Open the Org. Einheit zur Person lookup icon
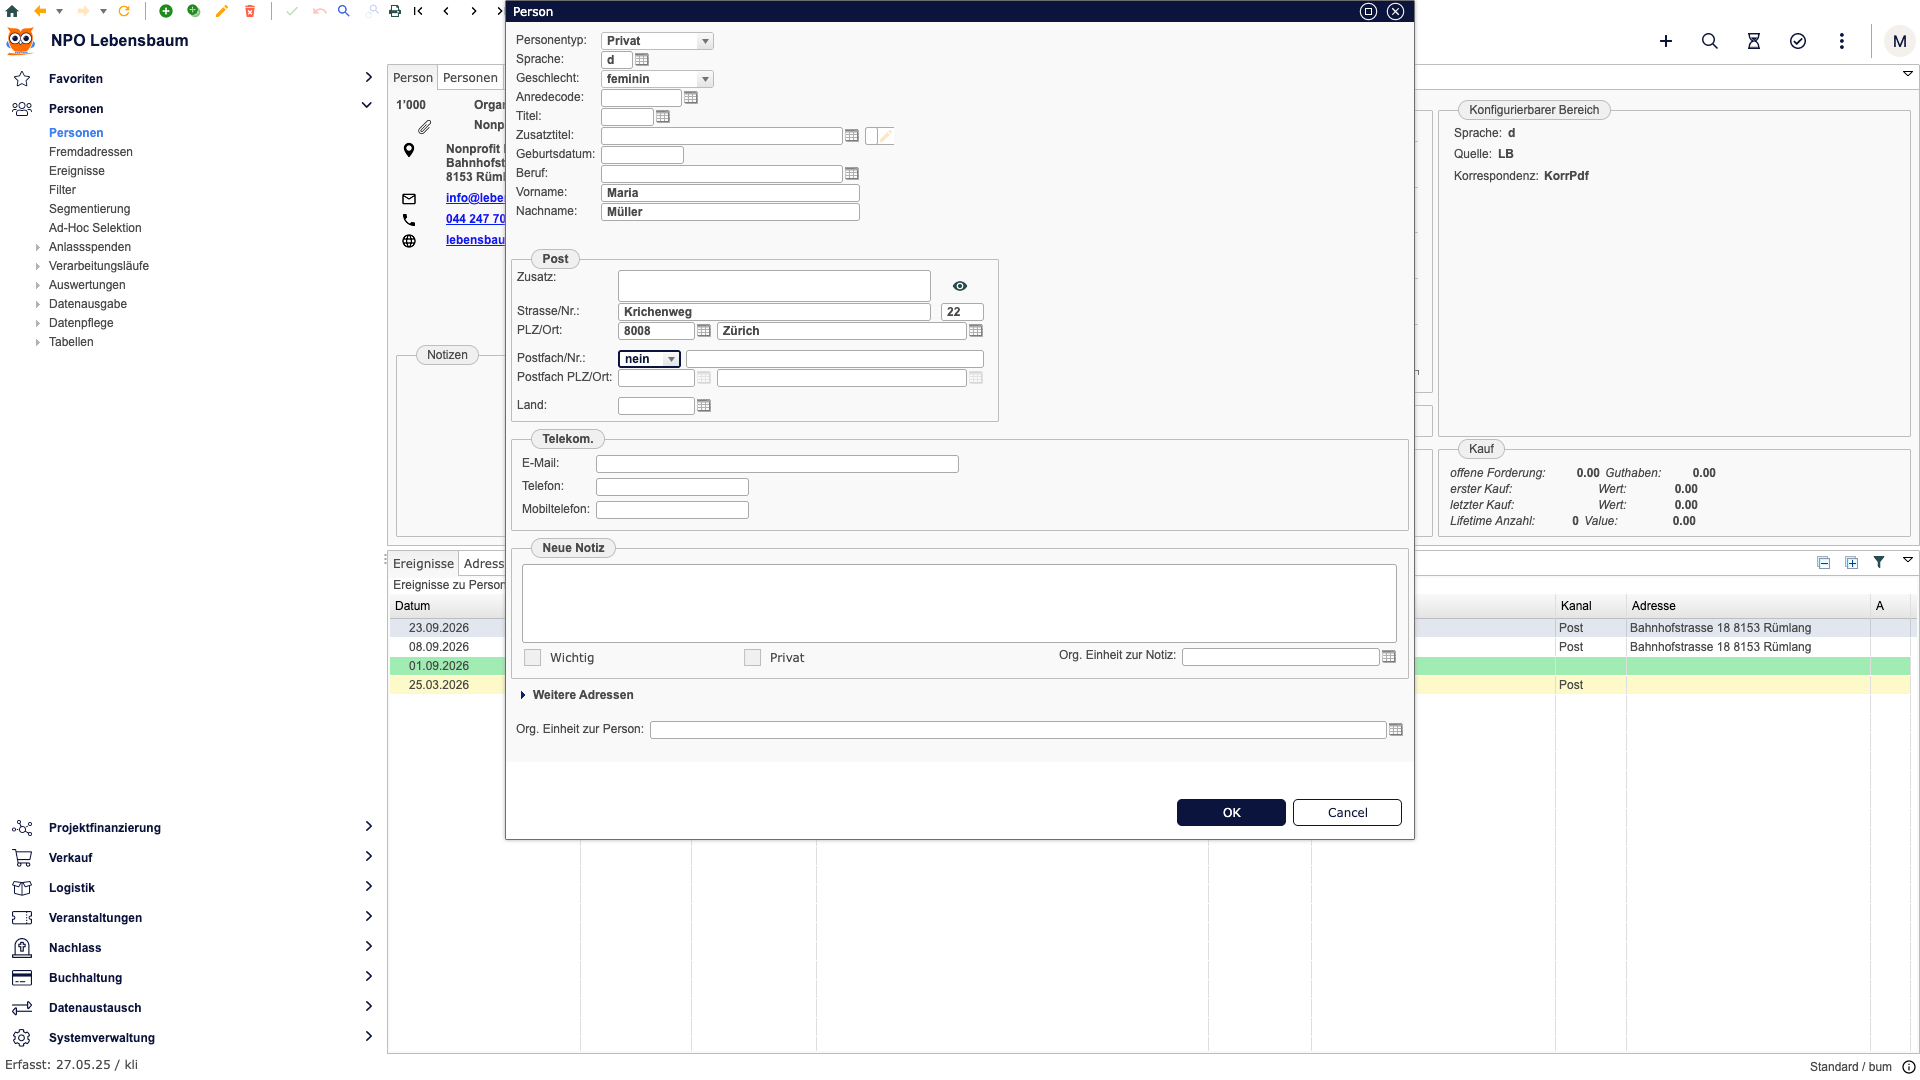Screen dimensions: 1920x1080 click(1396, 730)
